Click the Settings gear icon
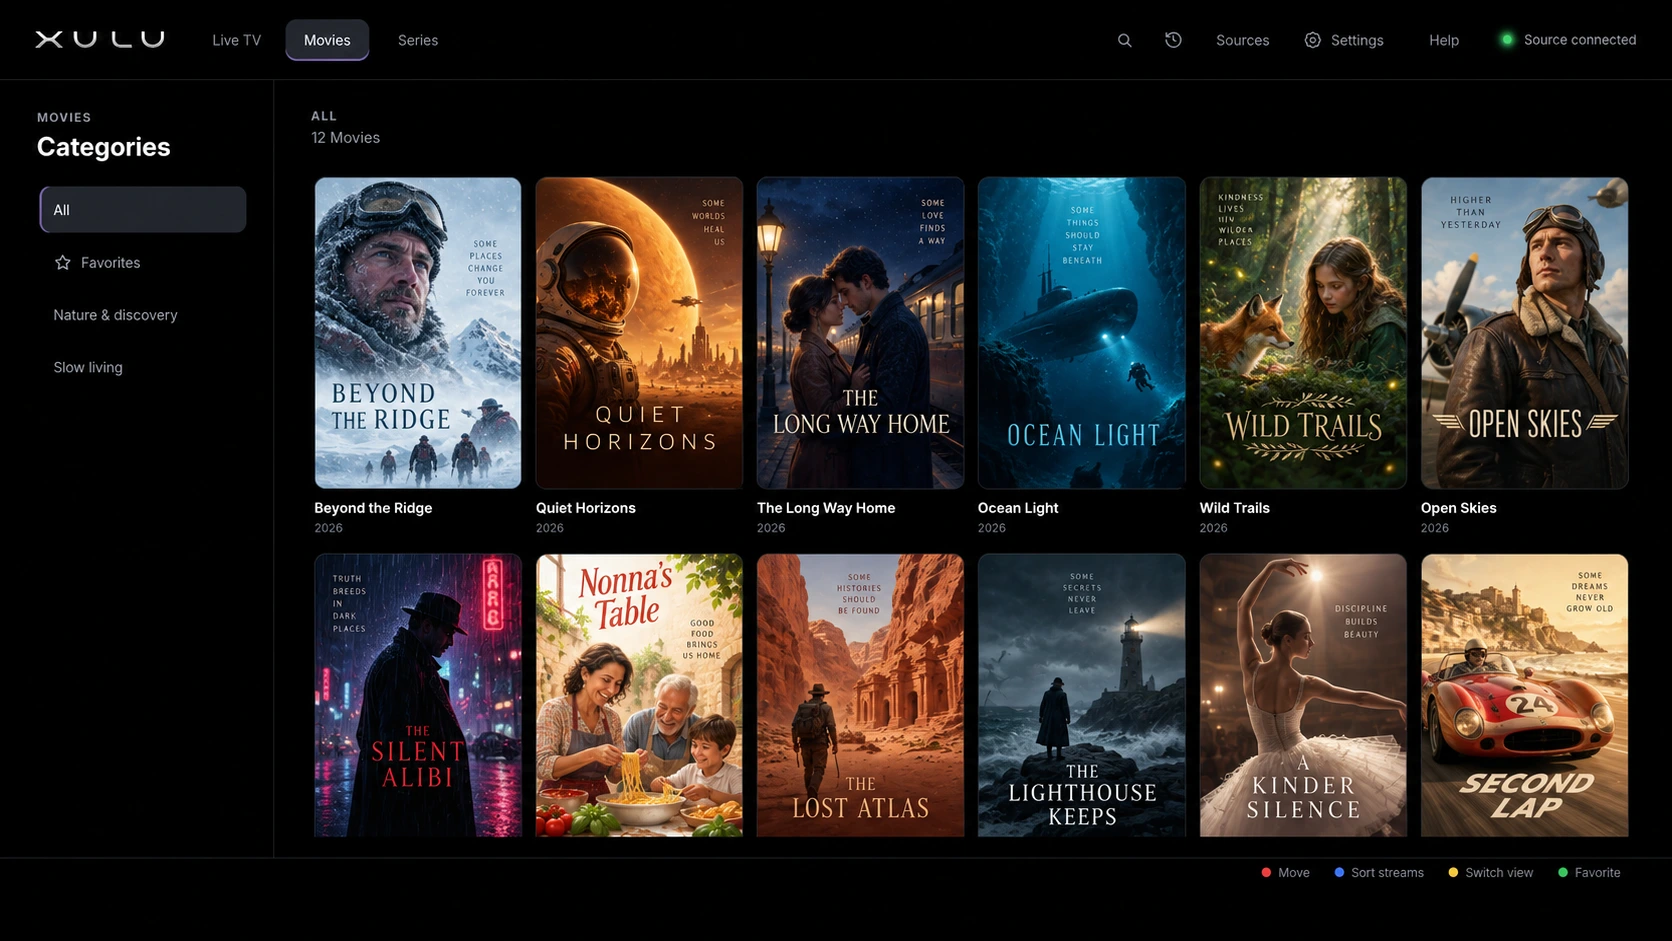 click(1313, 40)
